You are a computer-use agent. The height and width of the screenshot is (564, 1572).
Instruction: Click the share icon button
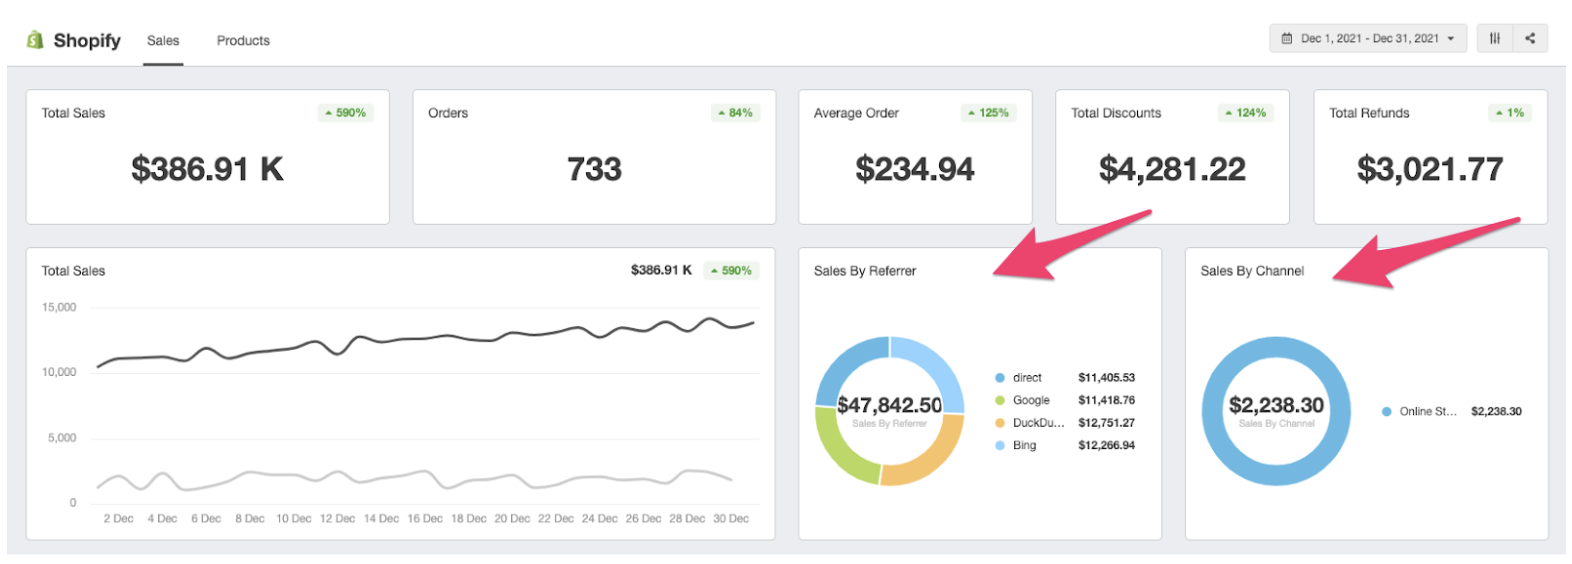[x=1530, y=39]
